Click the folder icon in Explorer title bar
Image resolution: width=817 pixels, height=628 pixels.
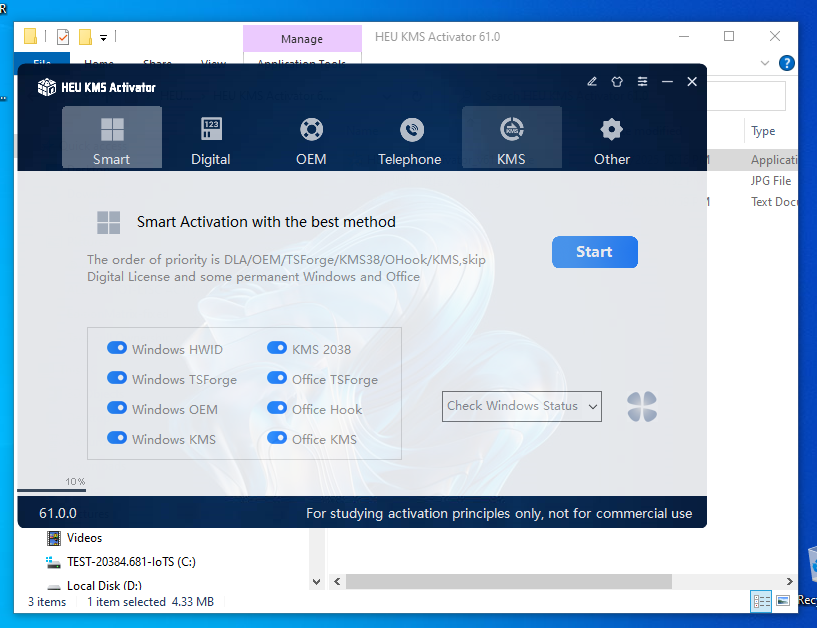point(31,36)
